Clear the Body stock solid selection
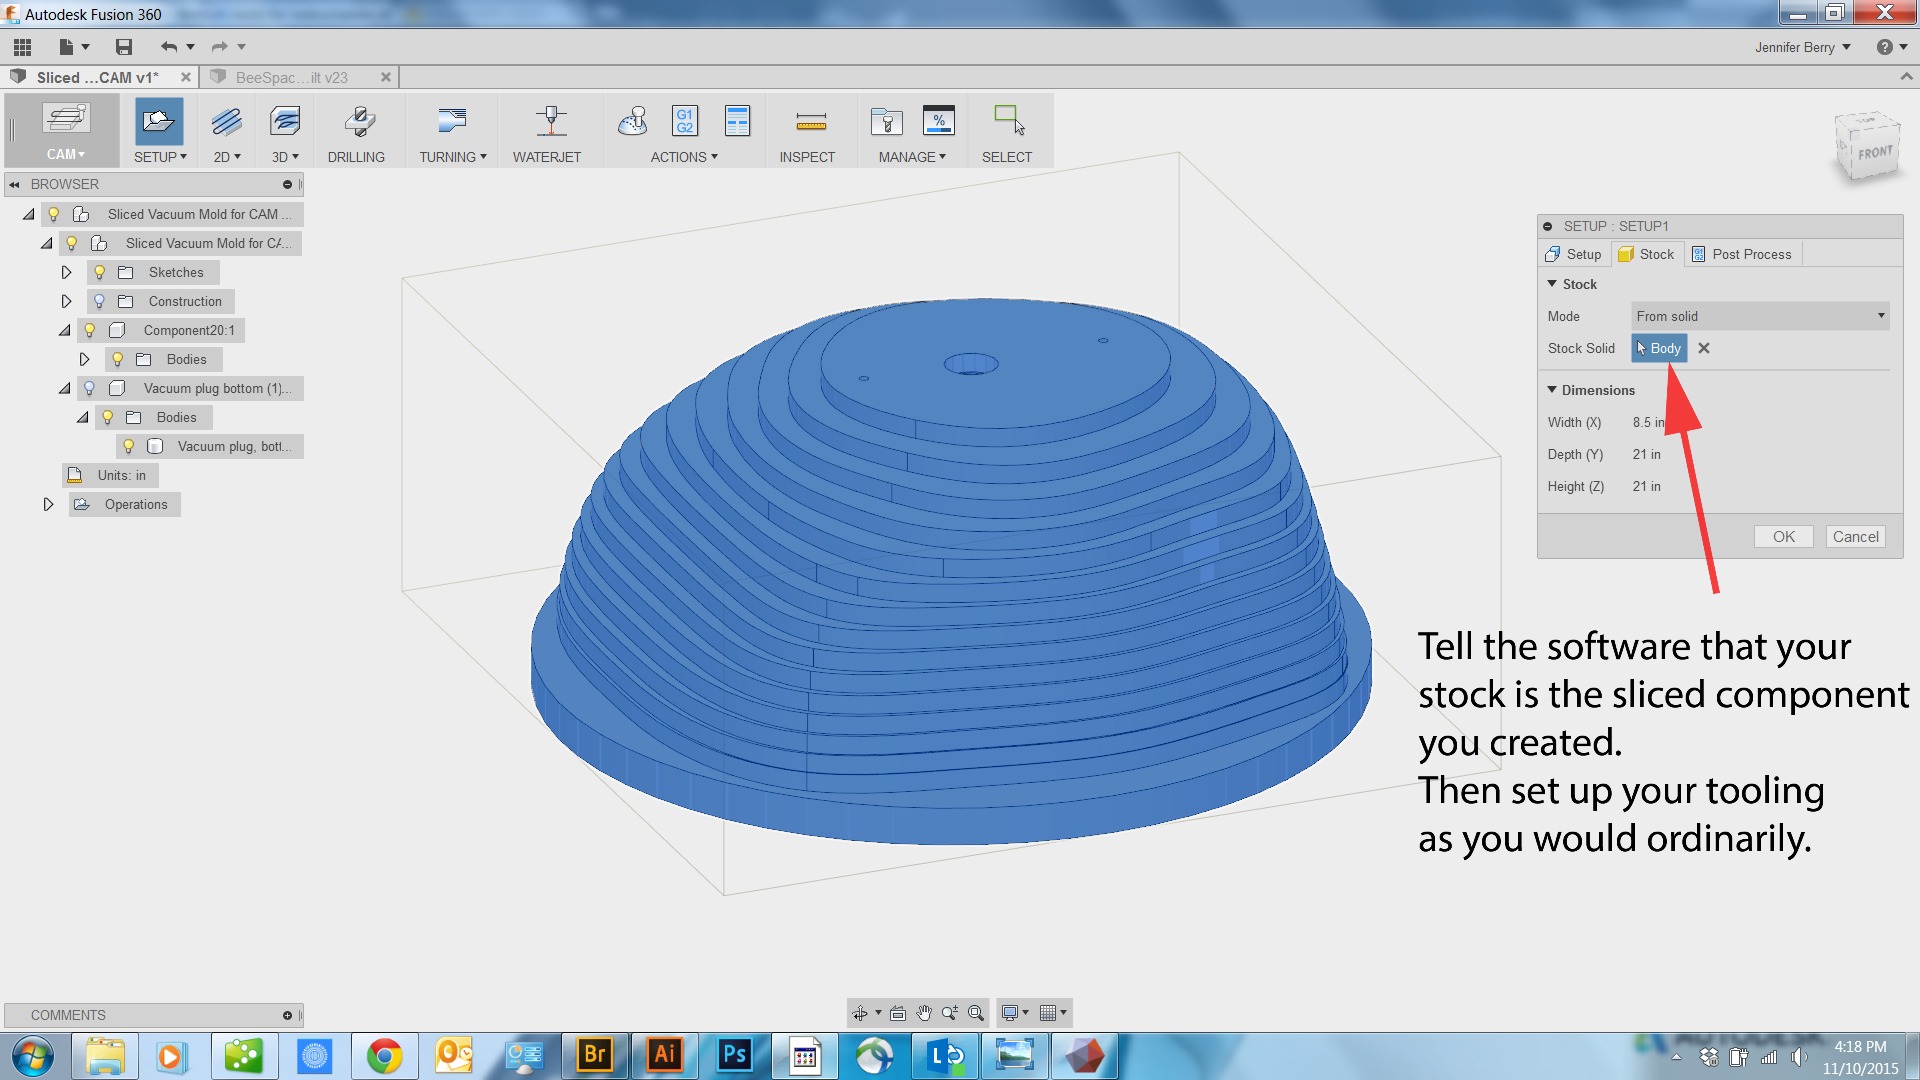The height and width of the screenshot is (1080, 1920). [1704, 348]
